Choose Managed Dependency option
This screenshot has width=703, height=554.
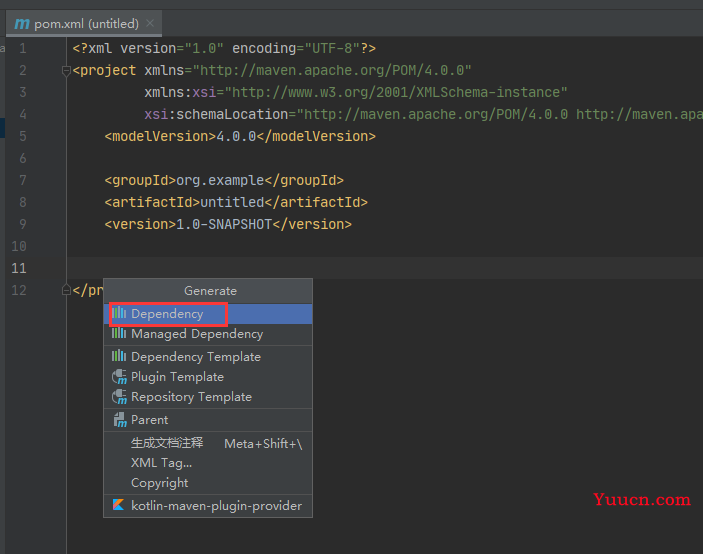point(208,334)
